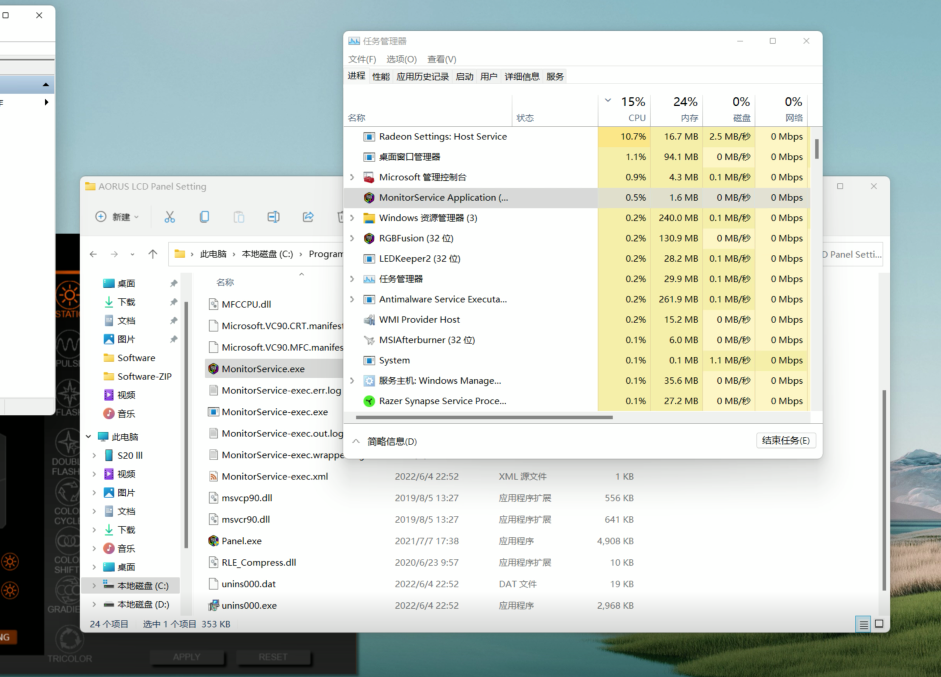
Task: Click the Panel.exe file icon
Action: coord(213,541)
